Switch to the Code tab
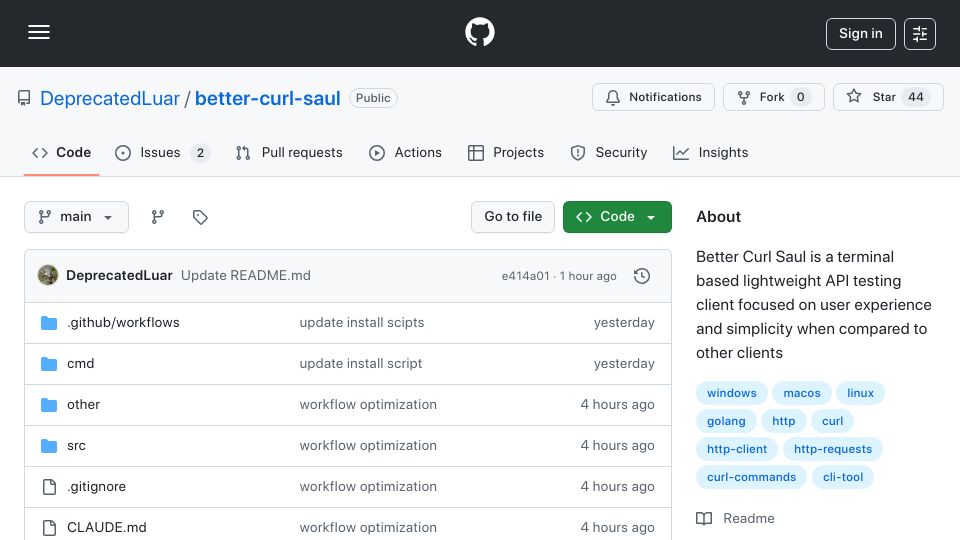This screenshot has width=960, height=540. pos(61,152)
